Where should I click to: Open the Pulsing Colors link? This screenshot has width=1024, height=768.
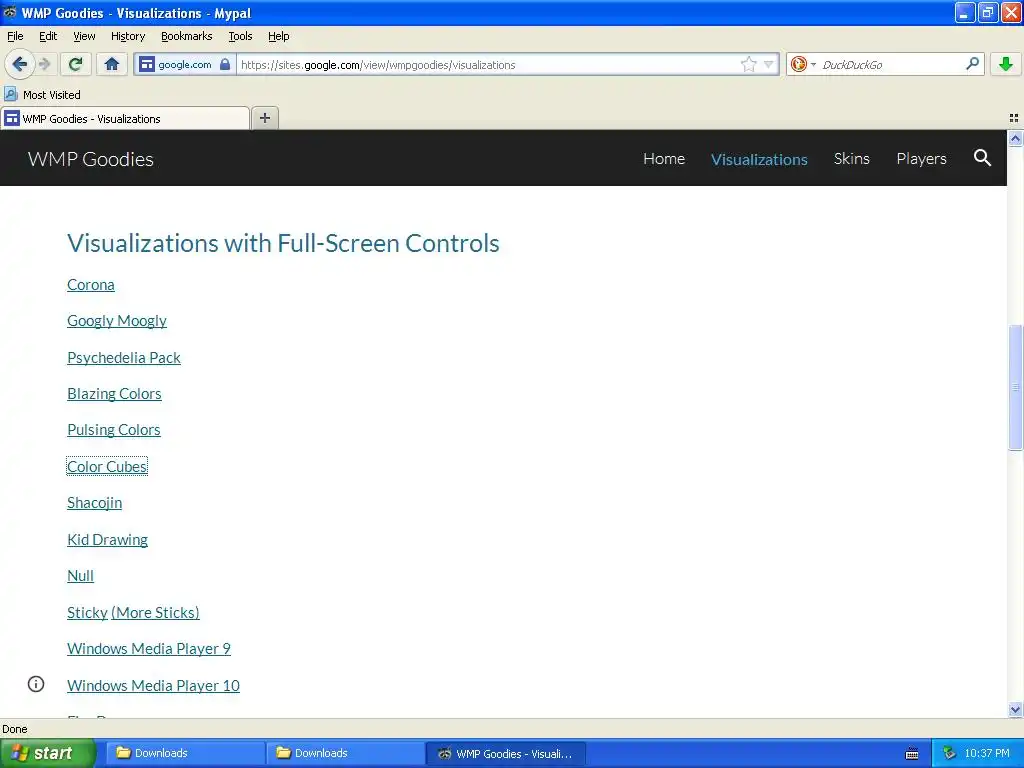tap(114, 430)
